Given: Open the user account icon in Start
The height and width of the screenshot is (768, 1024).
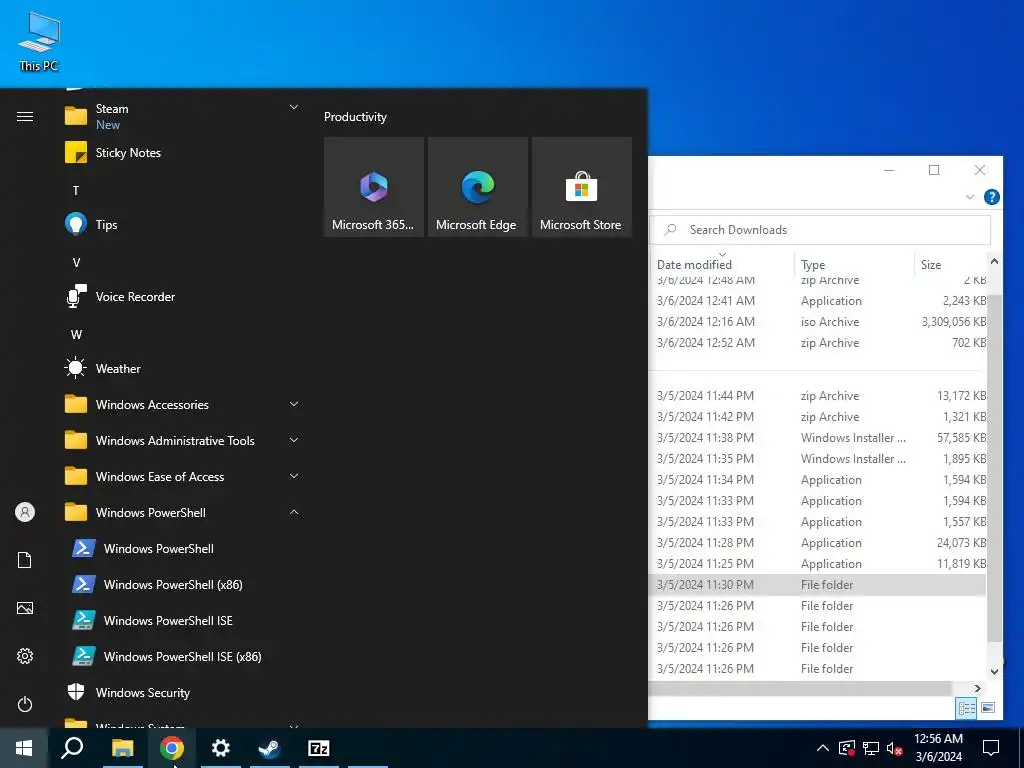Looking at the screenshot, I should coord(25,512).
